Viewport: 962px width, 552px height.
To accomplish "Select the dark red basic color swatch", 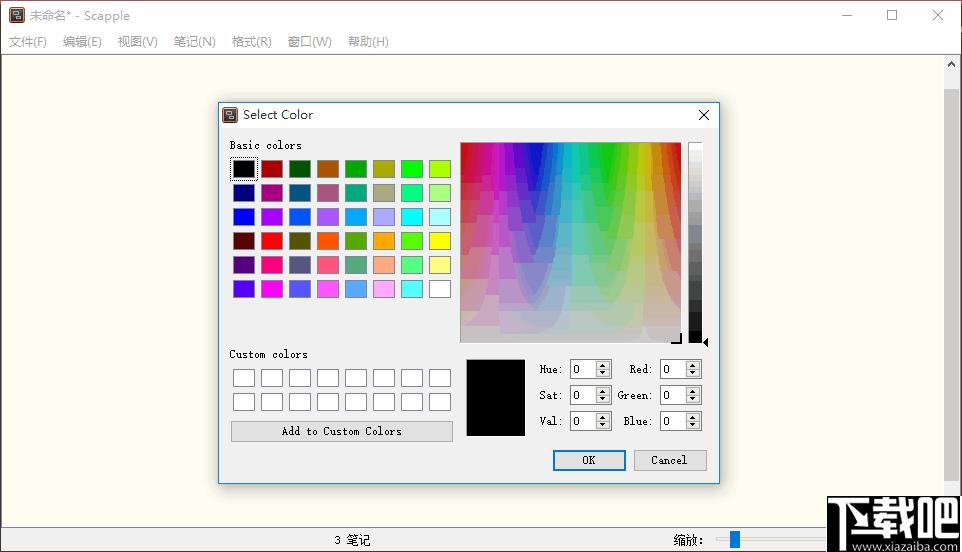I will pyautogui.click(x=272, y=169).
